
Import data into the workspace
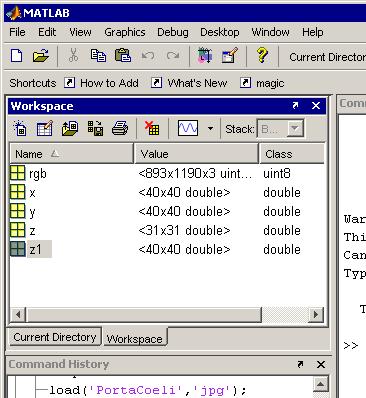click(x=70, y=128)
